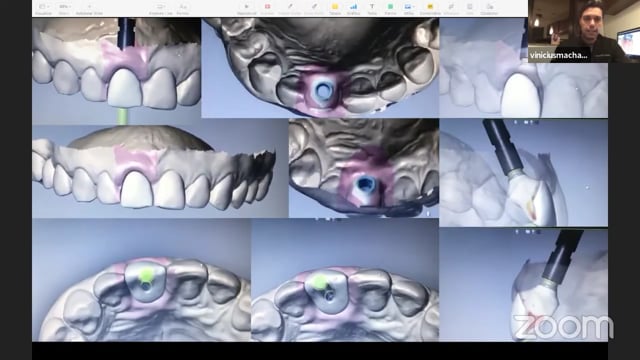Screen dimensions: 640x360
Task: Select occlusal view image with blue implant
Action: pos(320,68)
